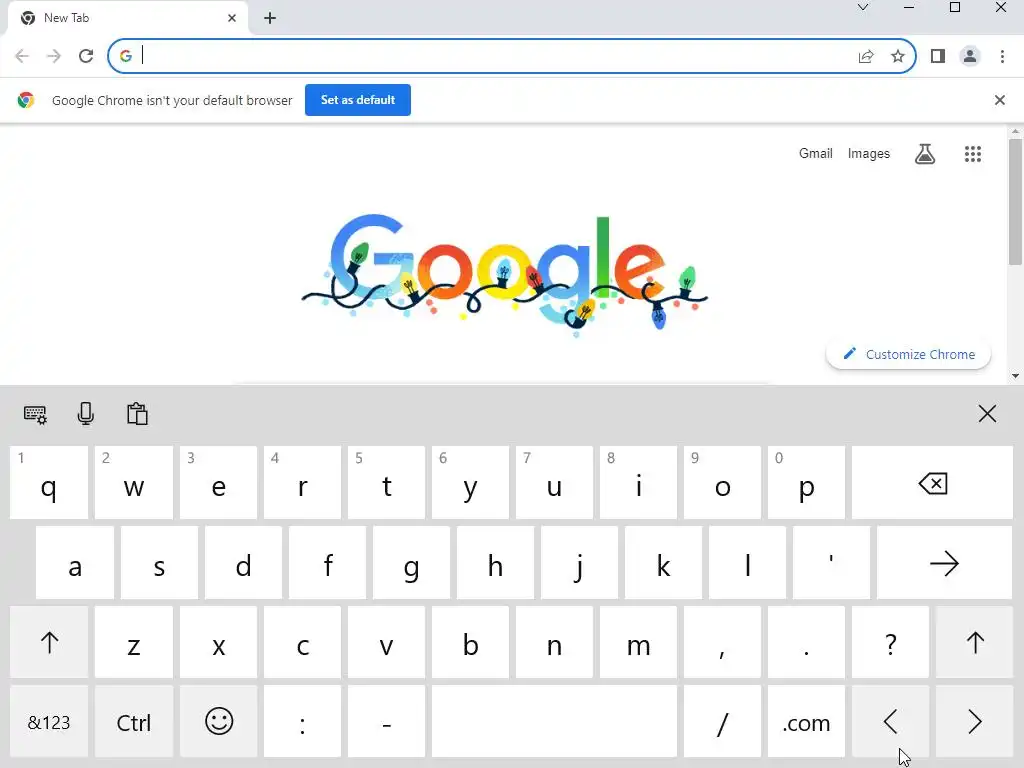1024x768 pixels.
Task: Start dictation with the microphone icon
Action: (x=86, y=414)
